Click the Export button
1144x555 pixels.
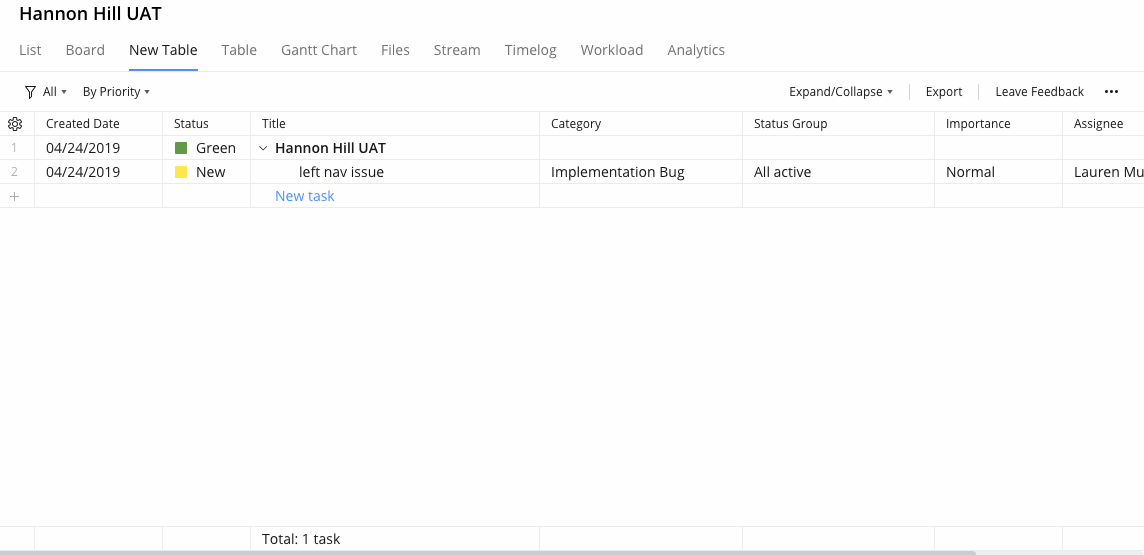(944, 92)
